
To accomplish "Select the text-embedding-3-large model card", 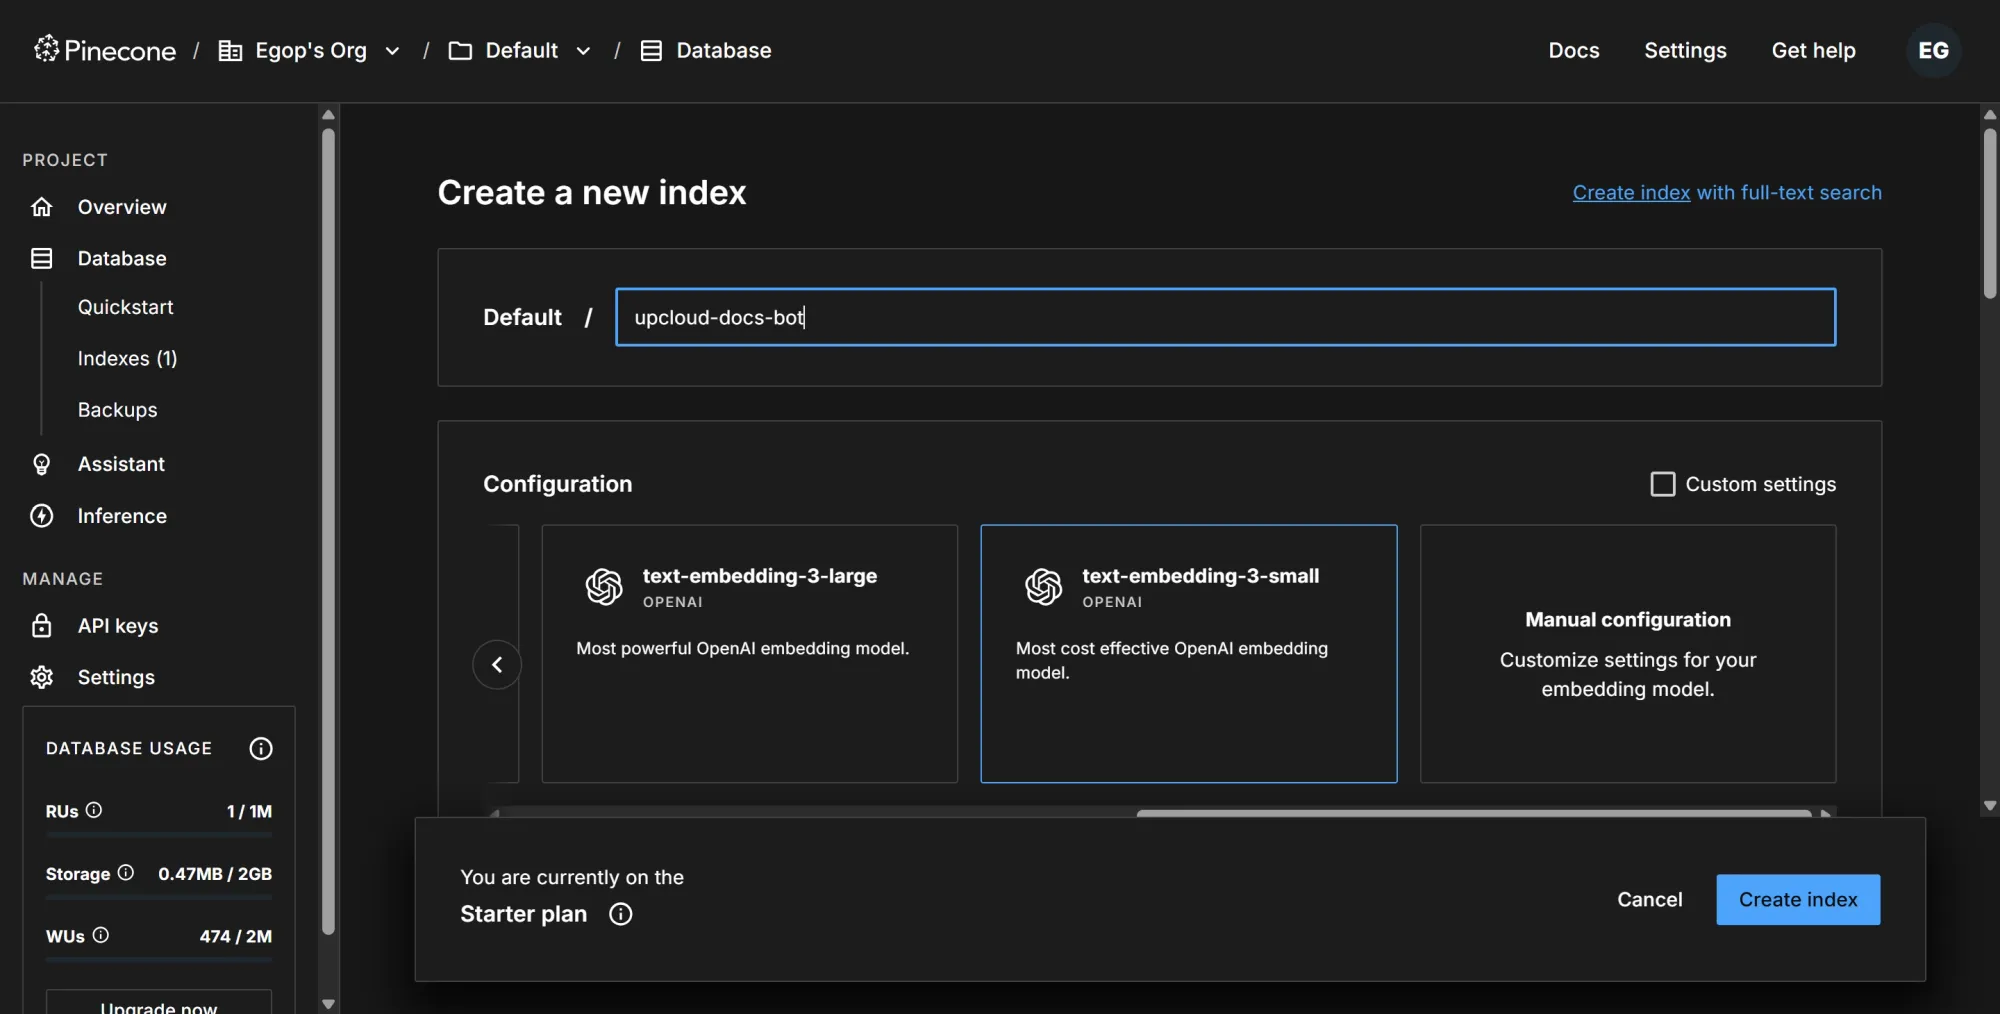I will (x=750, y=654).
